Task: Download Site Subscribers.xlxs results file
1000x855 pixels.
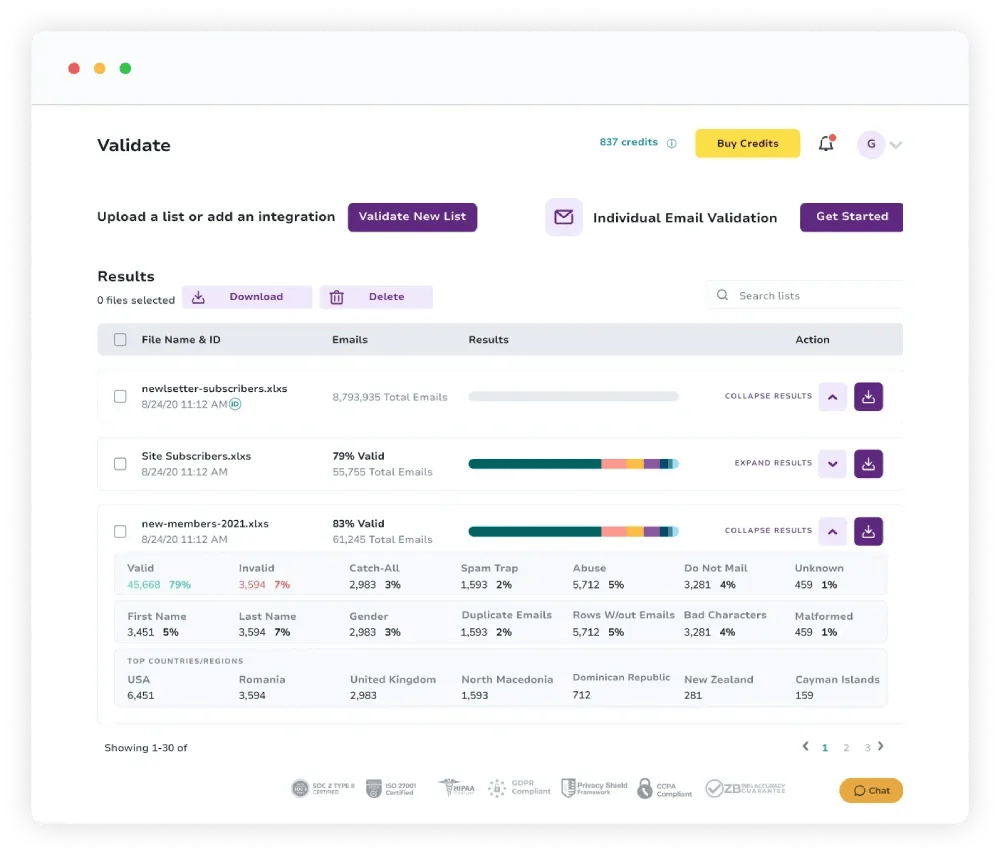Action: click(868, 464)
